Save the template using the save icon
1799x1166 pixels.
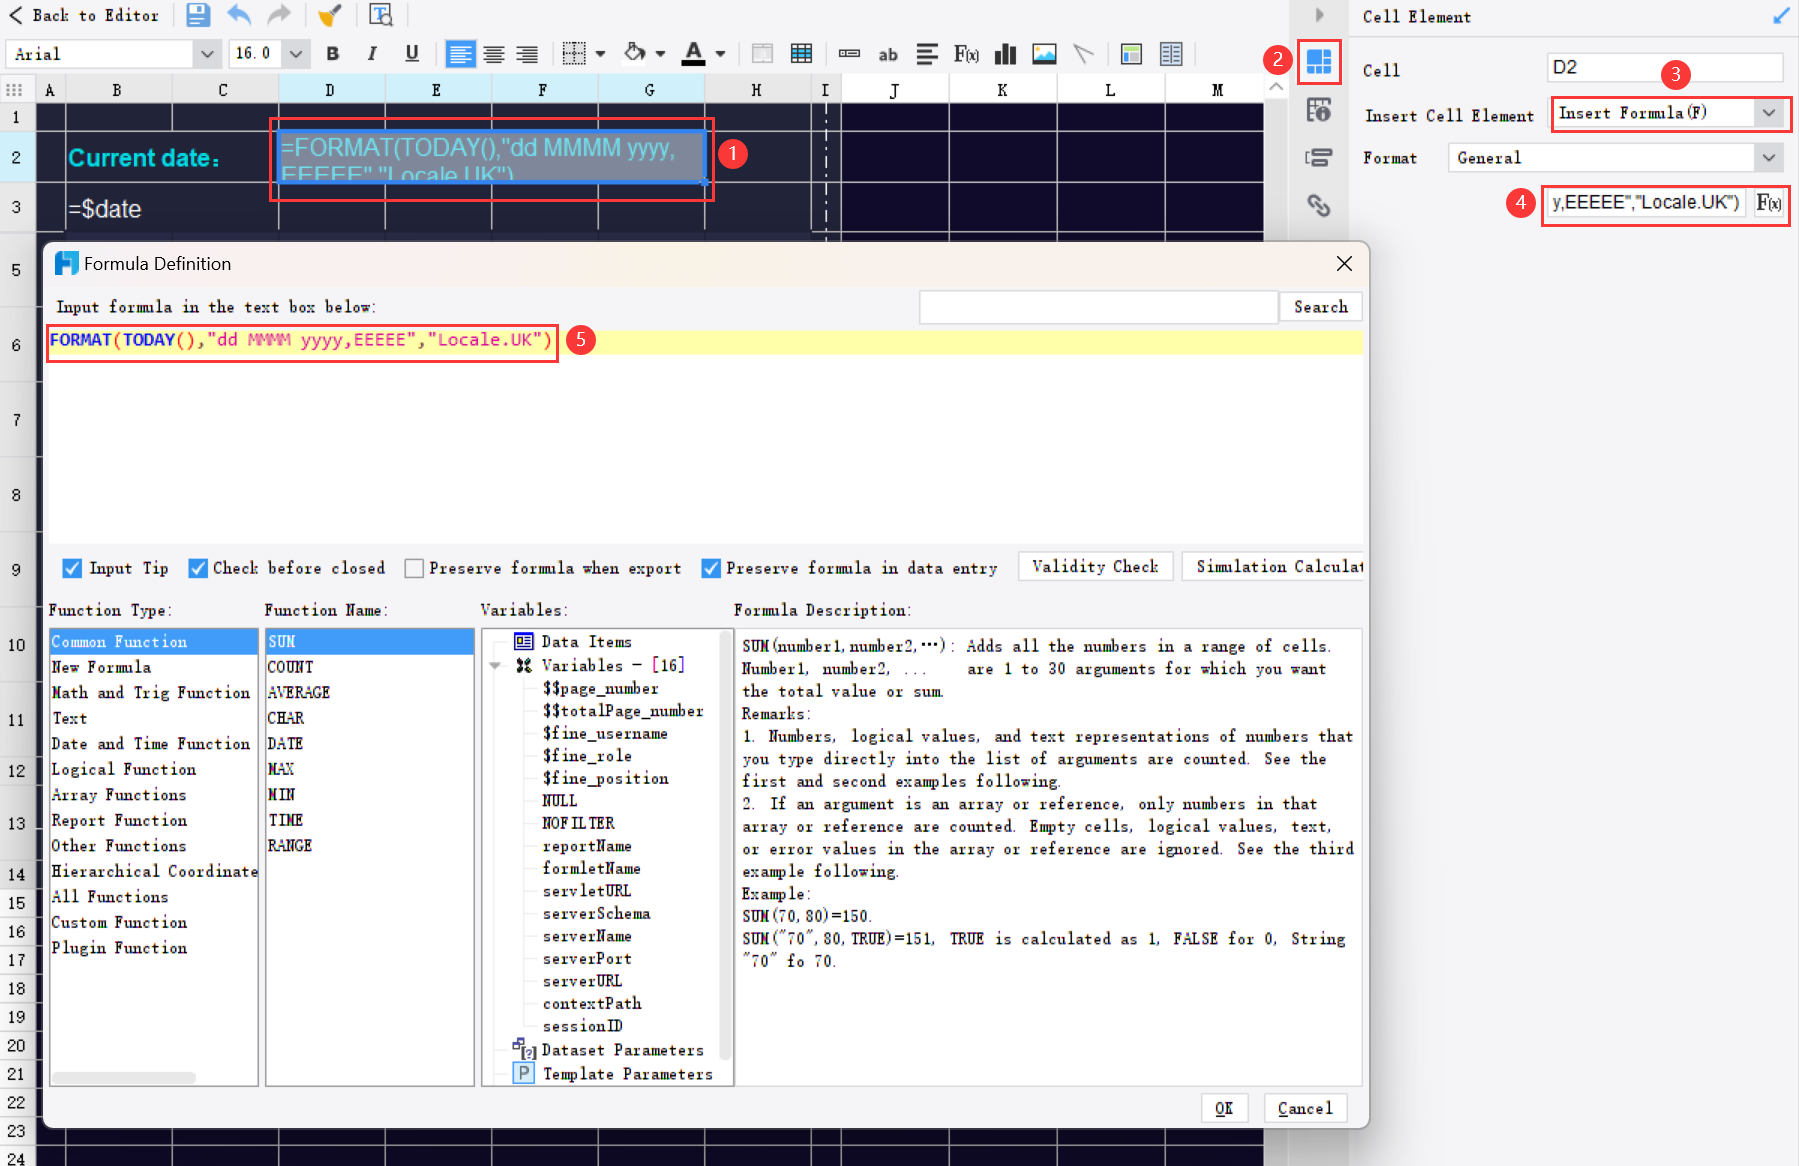tap(196, 15)
